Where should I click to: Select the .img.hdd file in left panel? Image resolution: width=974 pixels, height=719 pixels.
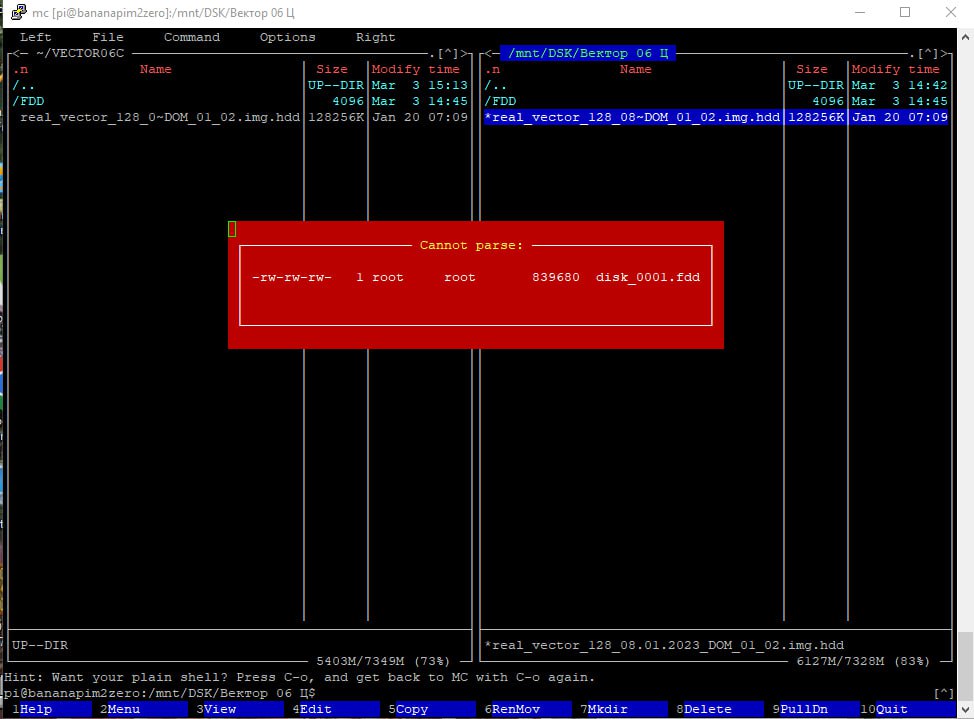coord(160,117)
